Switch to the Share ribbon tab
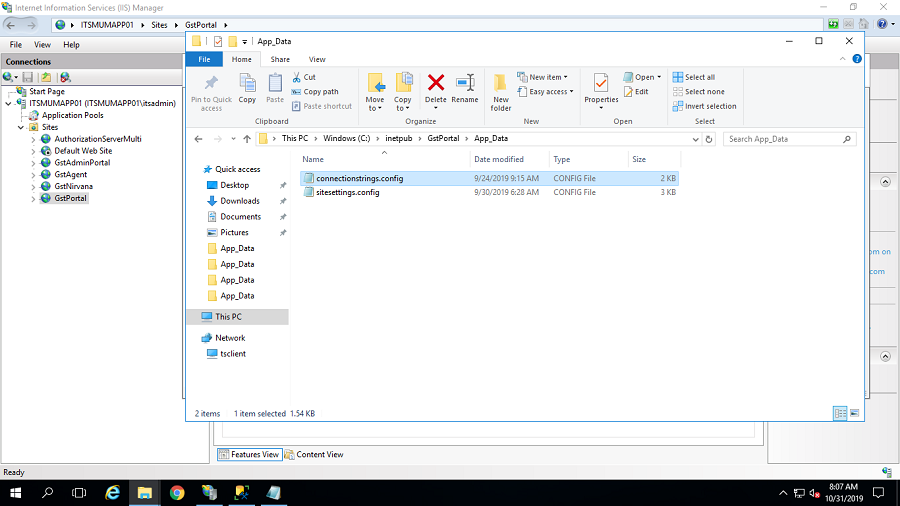Screen dimensions: 900x506 tap(280, 59)
